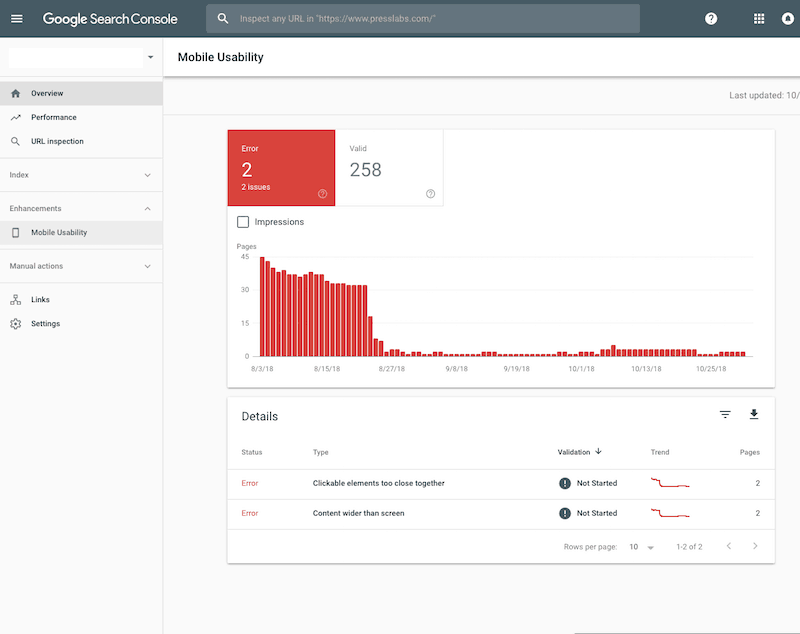Click trend sparkline for Content wider row

pyautogui.click(x=670, y=513)
